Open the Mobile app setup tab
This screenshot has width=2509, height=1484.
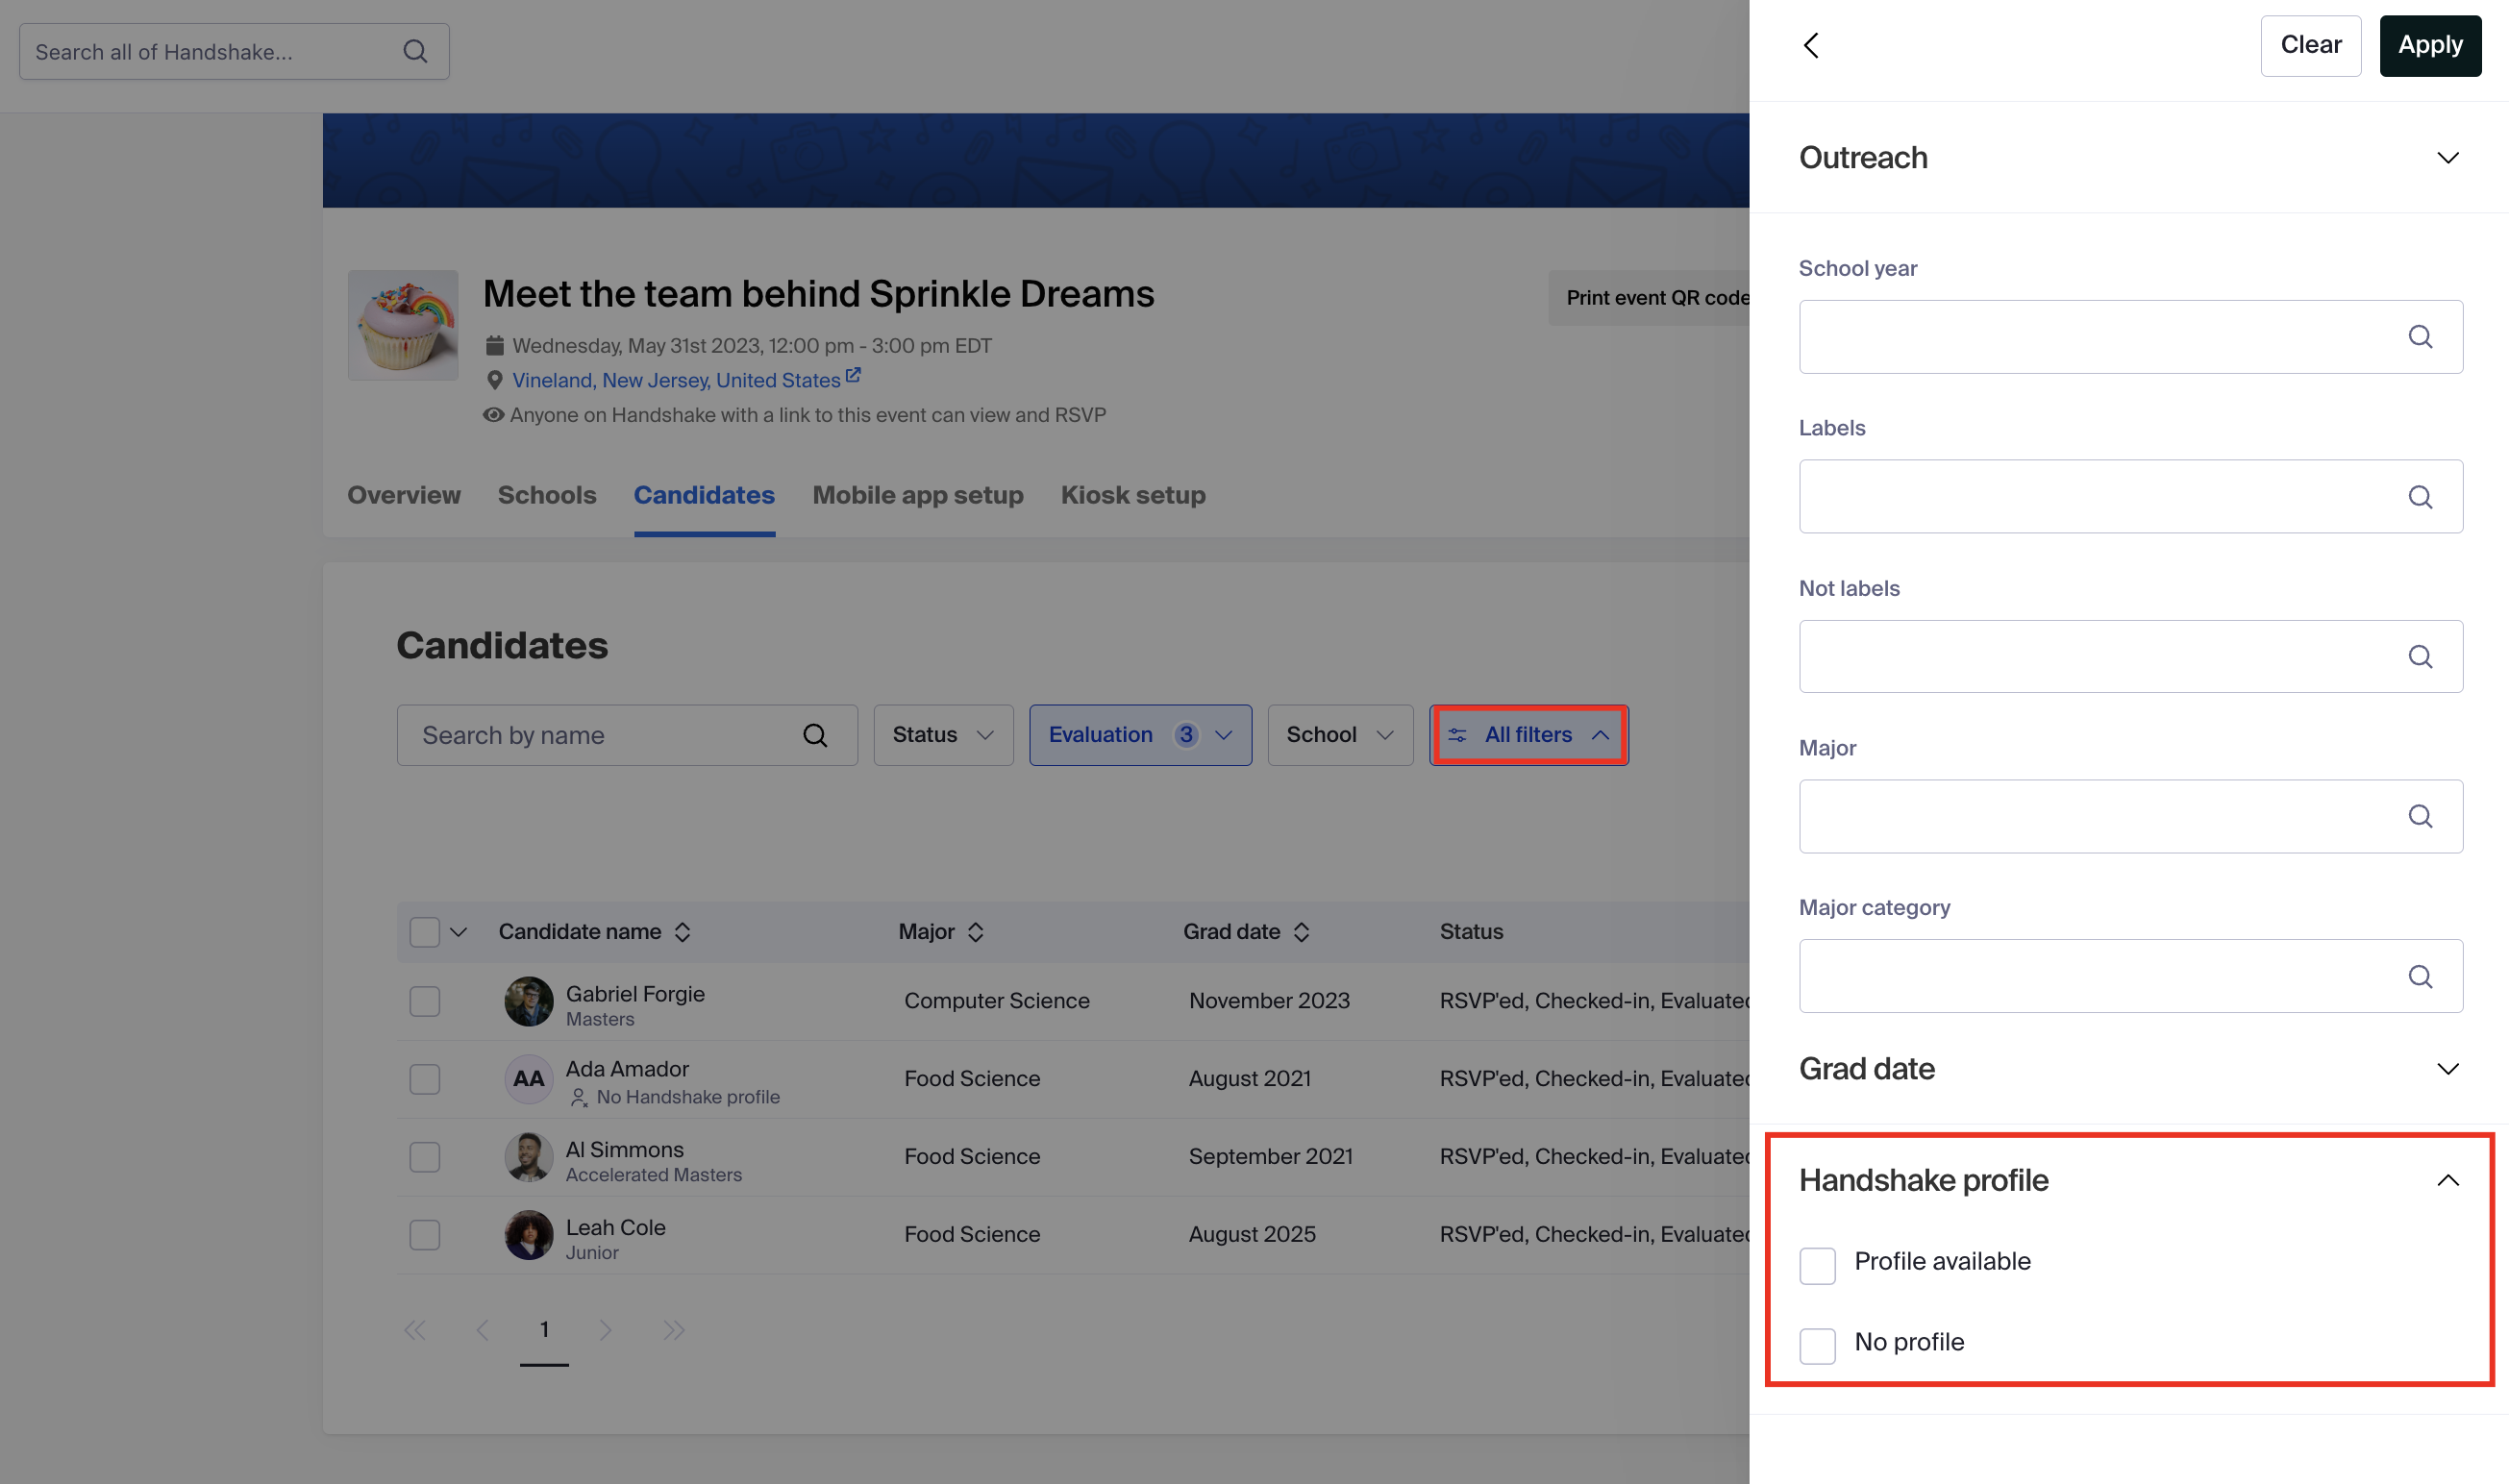pos(918,495)
